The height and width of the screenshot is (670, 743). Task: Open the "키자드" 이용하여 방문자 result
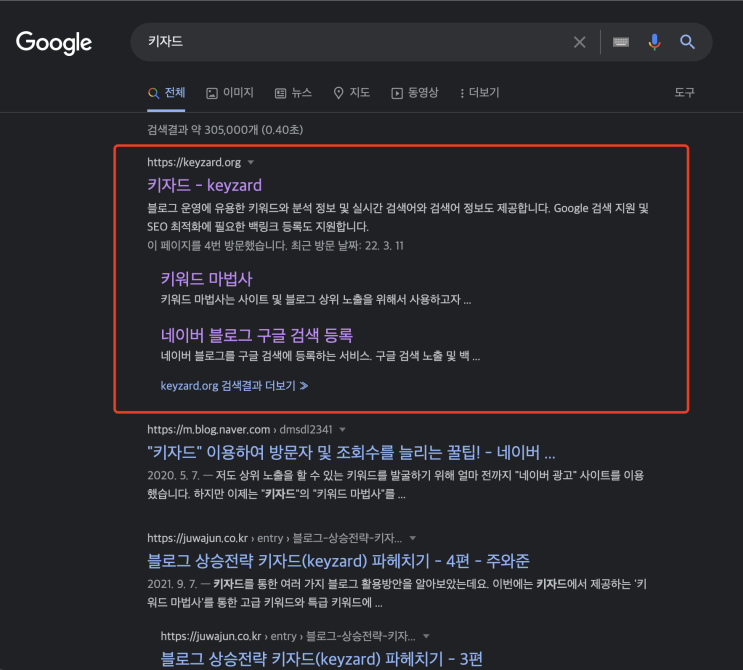(351, 453)
